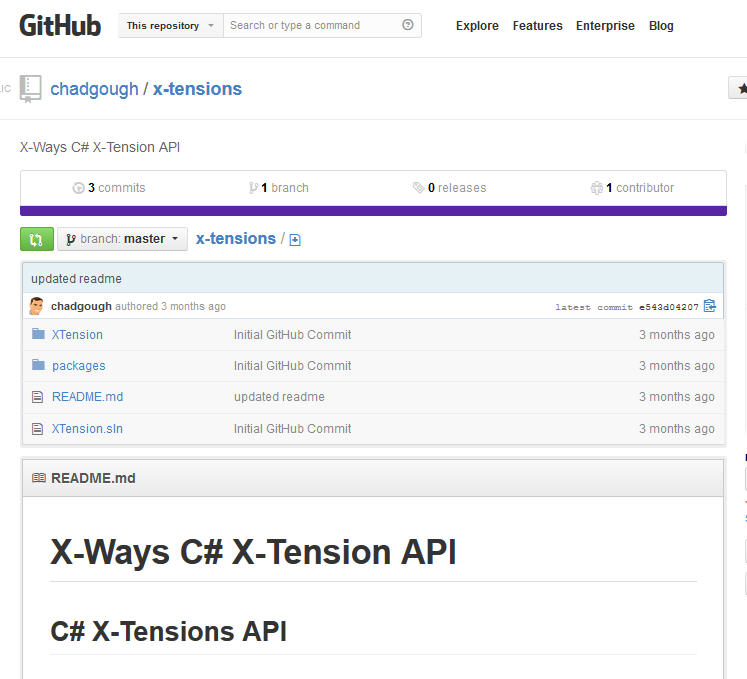Image resolution: width=747 pixels, height=679 pixels.
Task: Click the new file plus icon
Action: [x=295, y=240]
